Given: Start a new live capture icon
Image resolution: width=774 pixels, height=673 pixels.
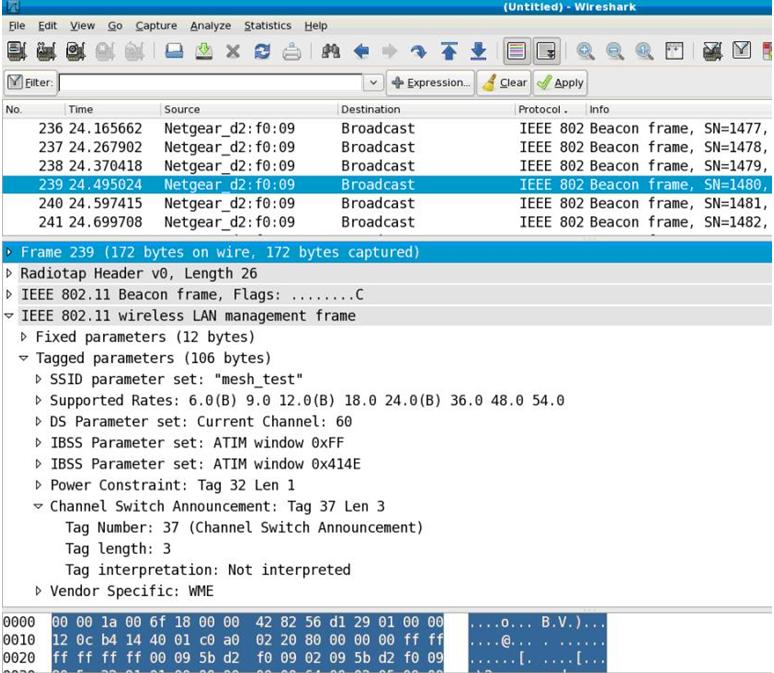Looking at the screenshot, I should [x=76, y=51].
